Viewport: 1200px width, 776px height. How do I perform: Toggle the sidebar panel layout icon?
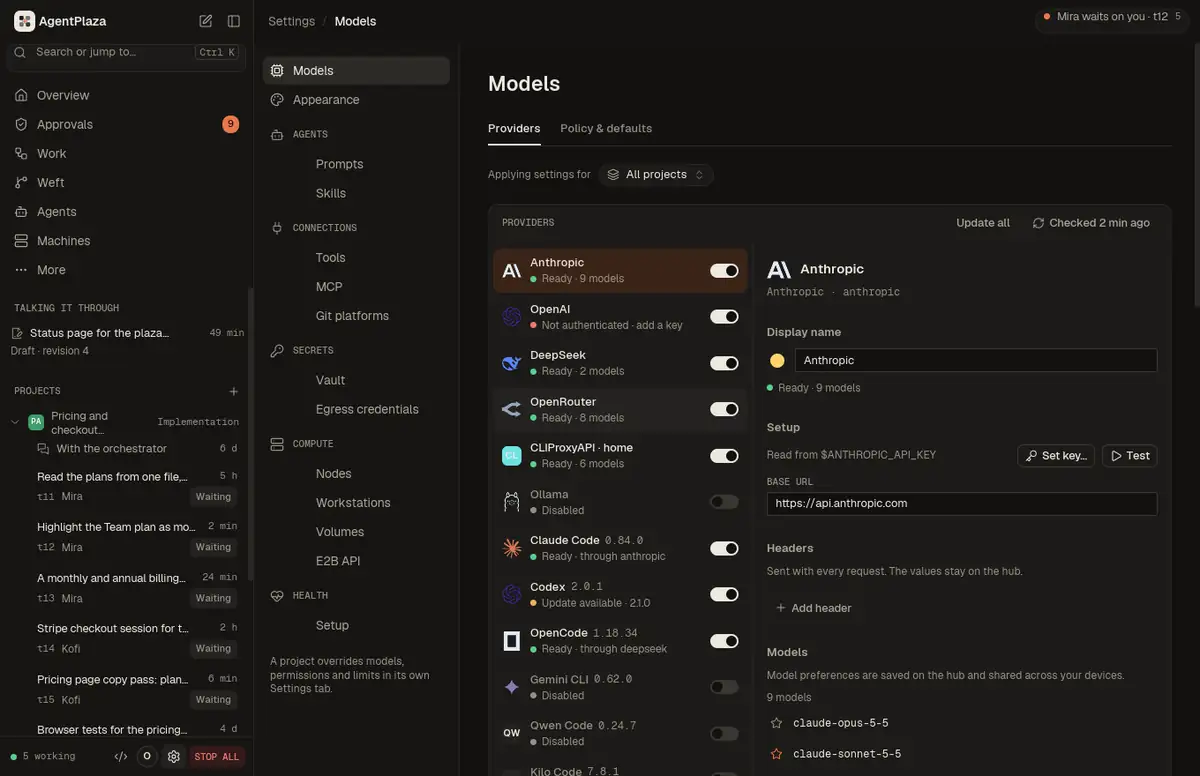pos(234,21)
